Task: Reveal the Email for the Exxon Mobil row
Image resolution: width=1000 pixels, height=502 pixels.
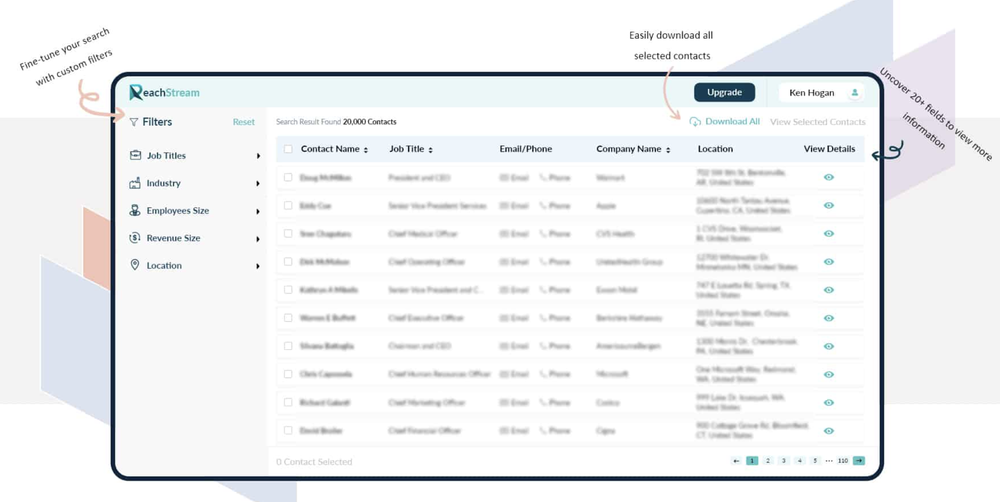Action: [x=514, y=290]
